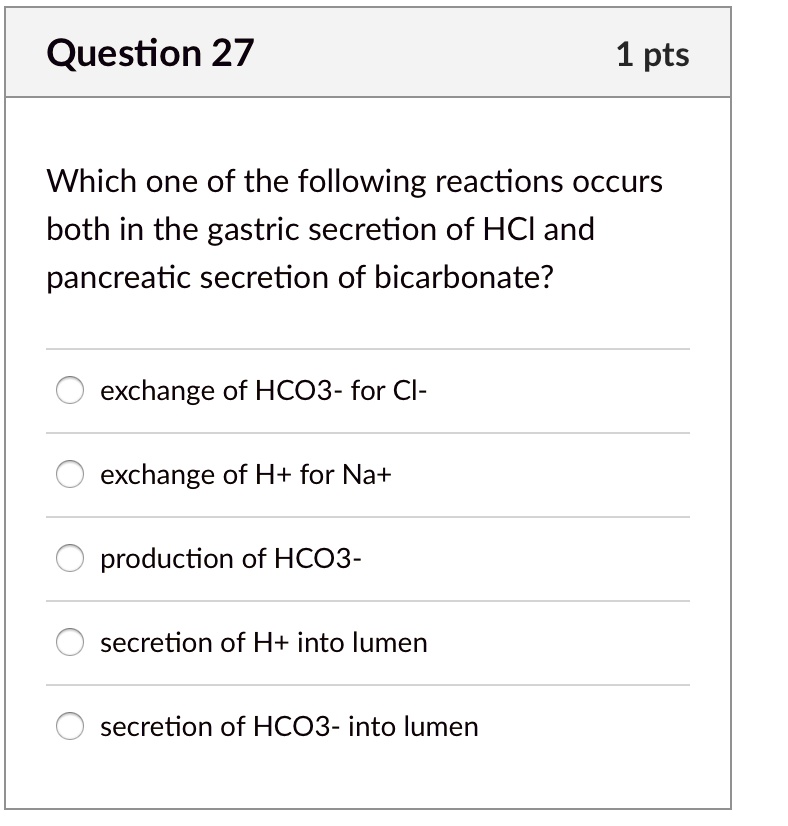Select the radio button for 'exchange of HCO3- for Cl-'

coord(69,391)
